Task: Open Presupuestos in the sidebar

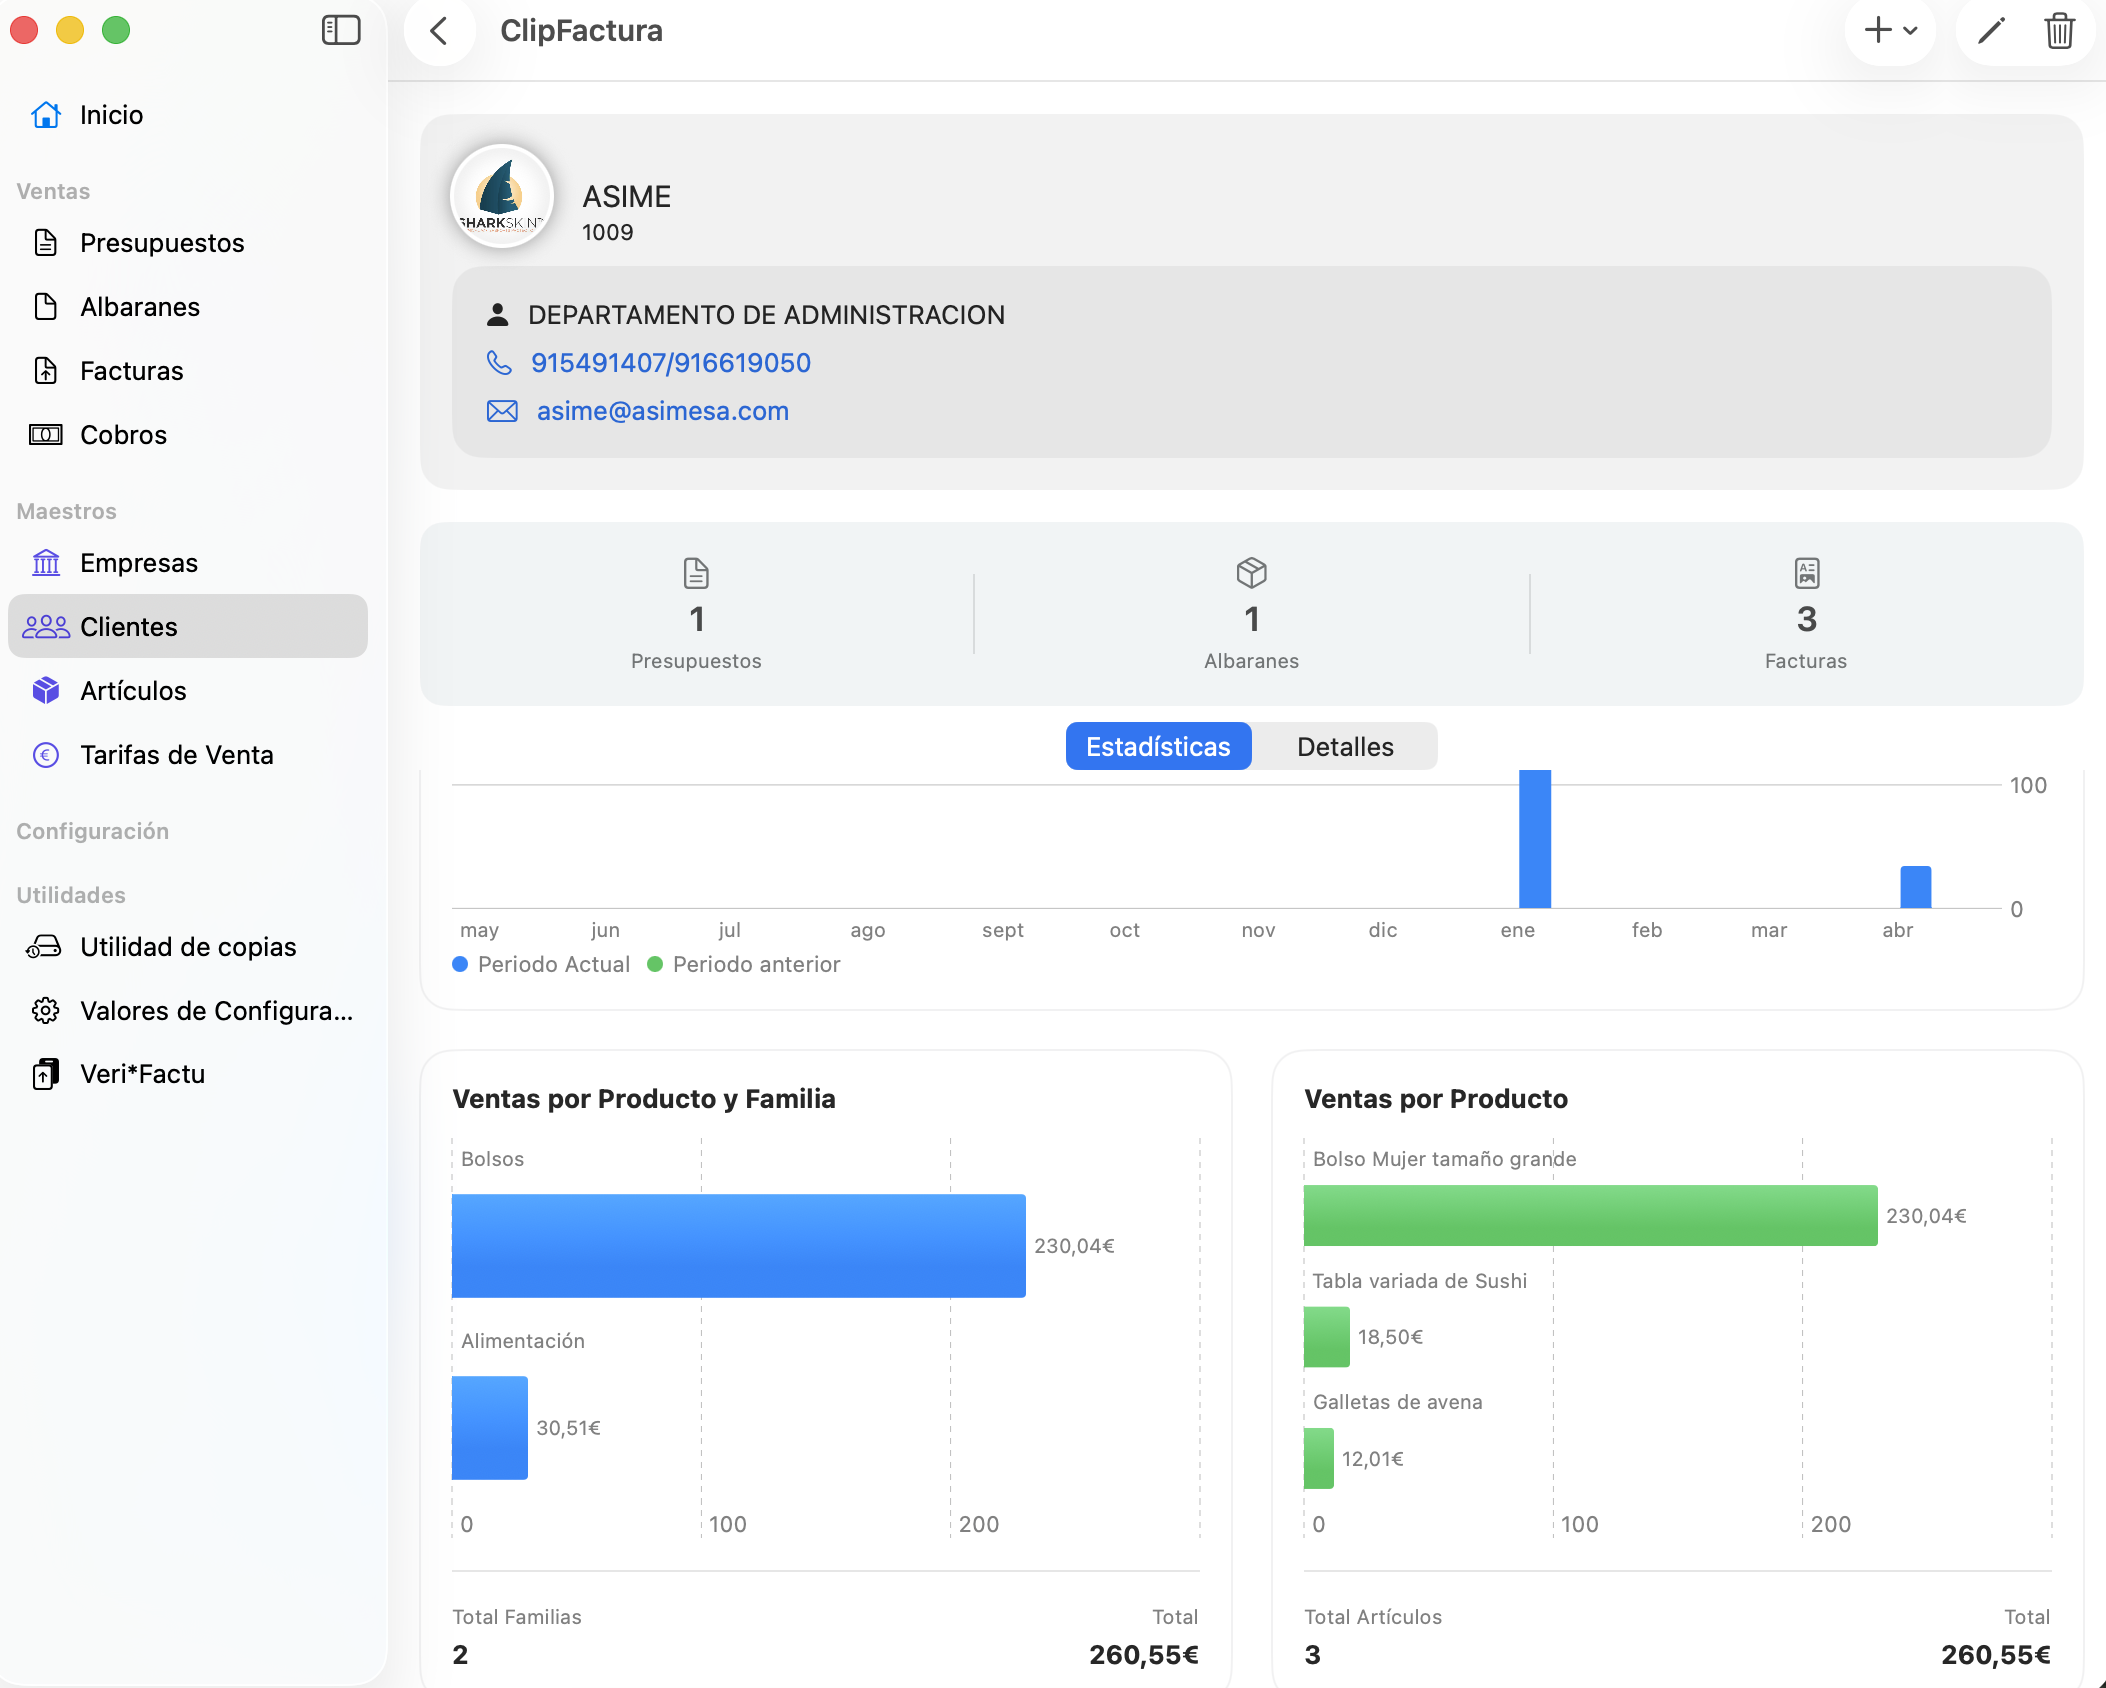Action: pos(161,243)
